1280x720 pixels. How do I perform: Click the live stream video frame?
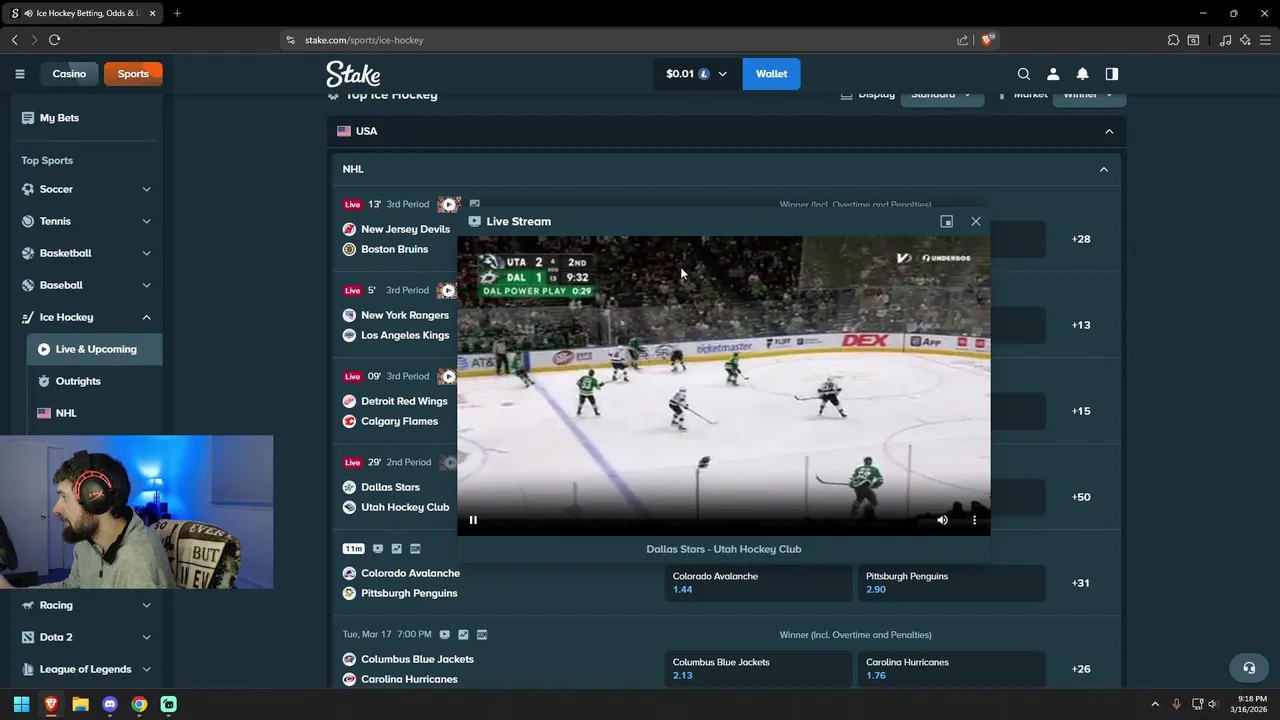coord(724,386)
